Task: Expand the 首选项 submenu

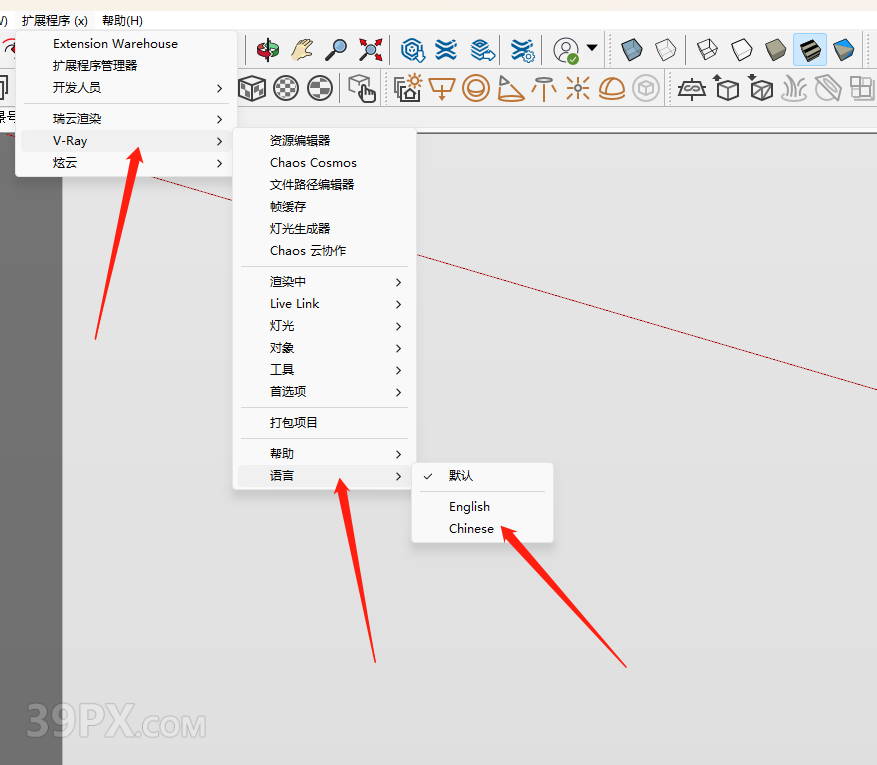Action: [x=324, y=391]
